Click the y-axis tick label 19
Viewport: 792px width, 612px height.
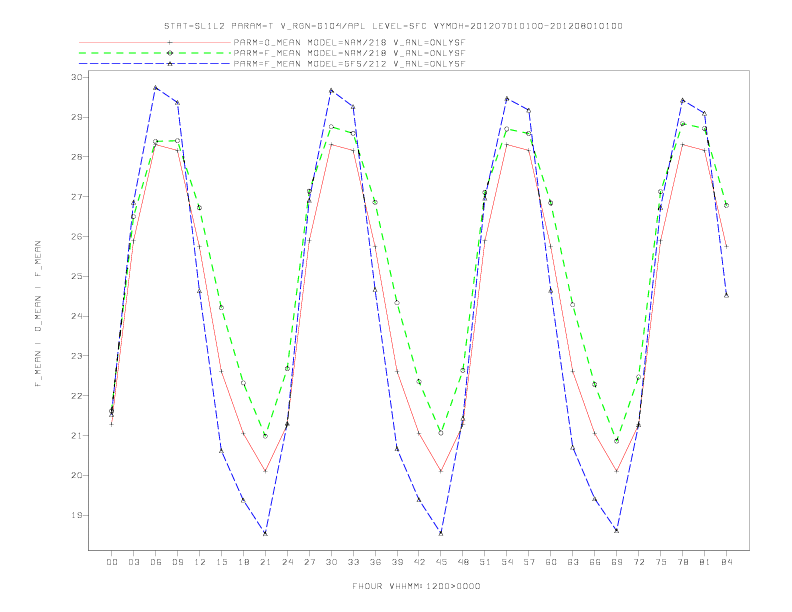pos(77,516)
